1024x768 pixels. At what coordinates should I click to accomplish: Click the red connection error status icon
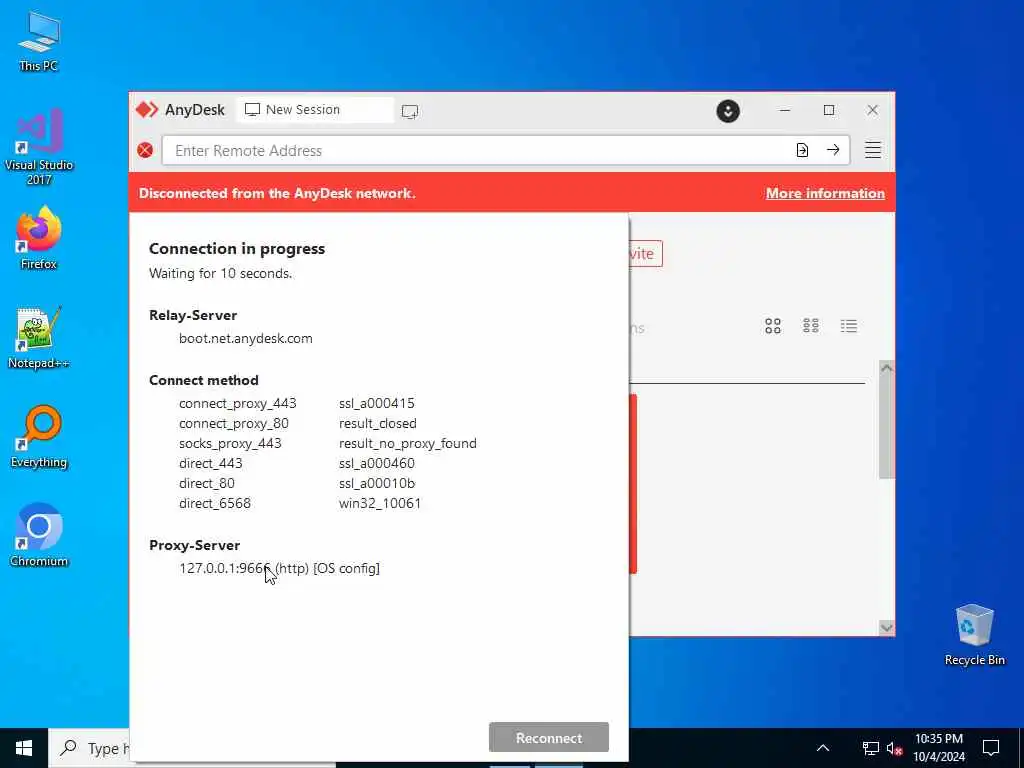tap(145, 151)
